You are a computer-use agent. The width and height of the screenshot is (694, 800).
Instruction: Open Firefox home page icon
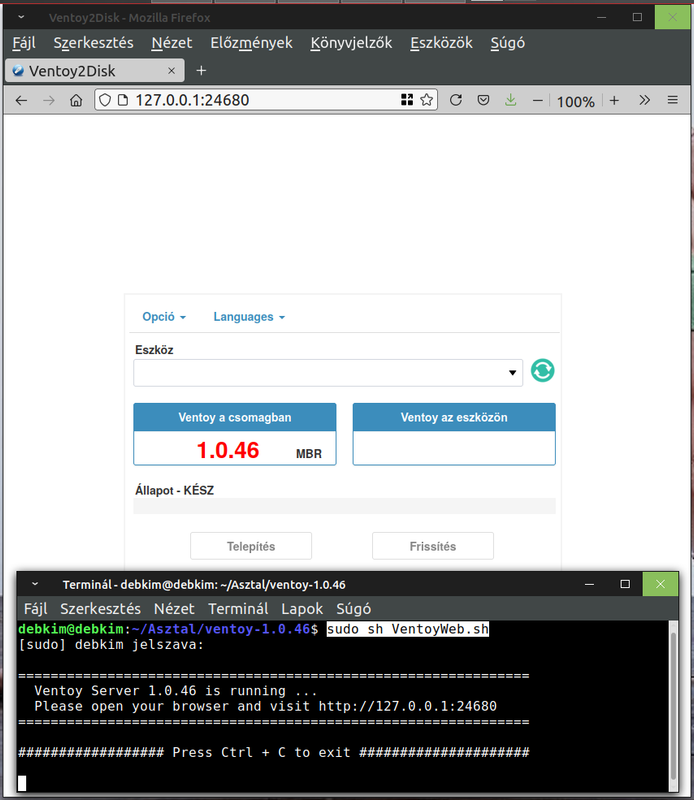click(x=76, y=101)
